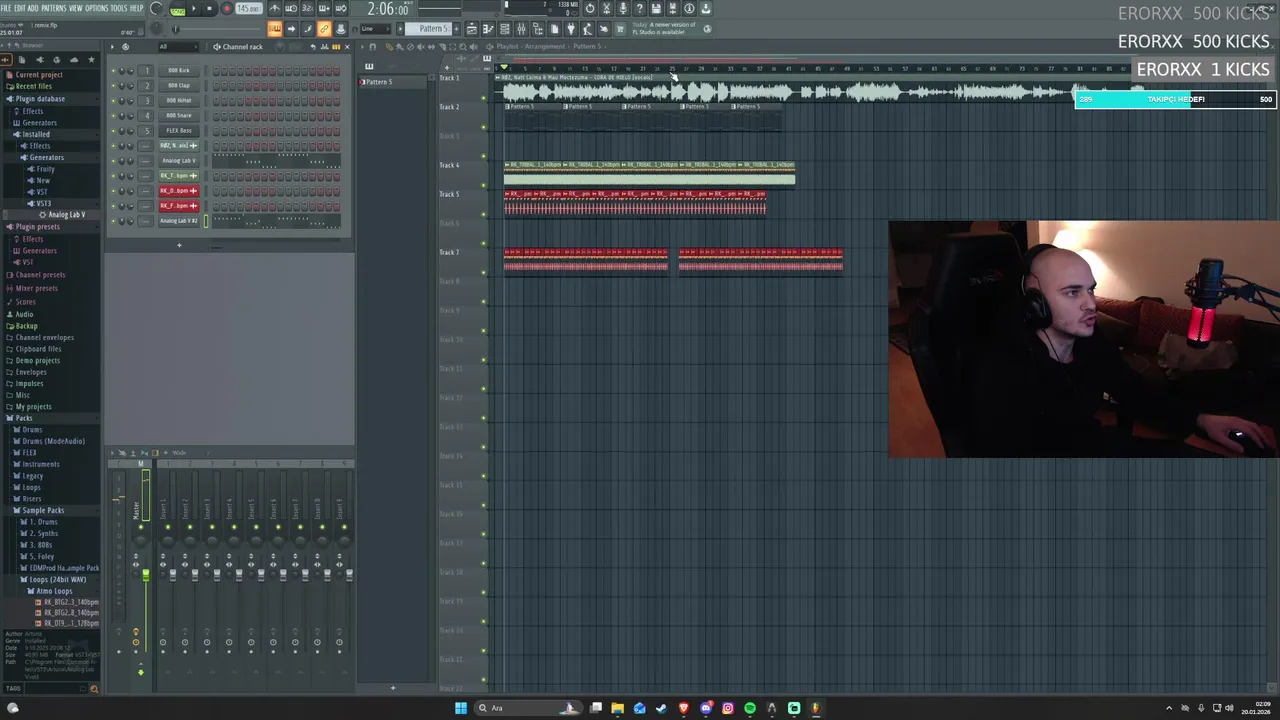Open the Mixer view icon in toolbar
1280x720 pixels.
pos(521,28)
